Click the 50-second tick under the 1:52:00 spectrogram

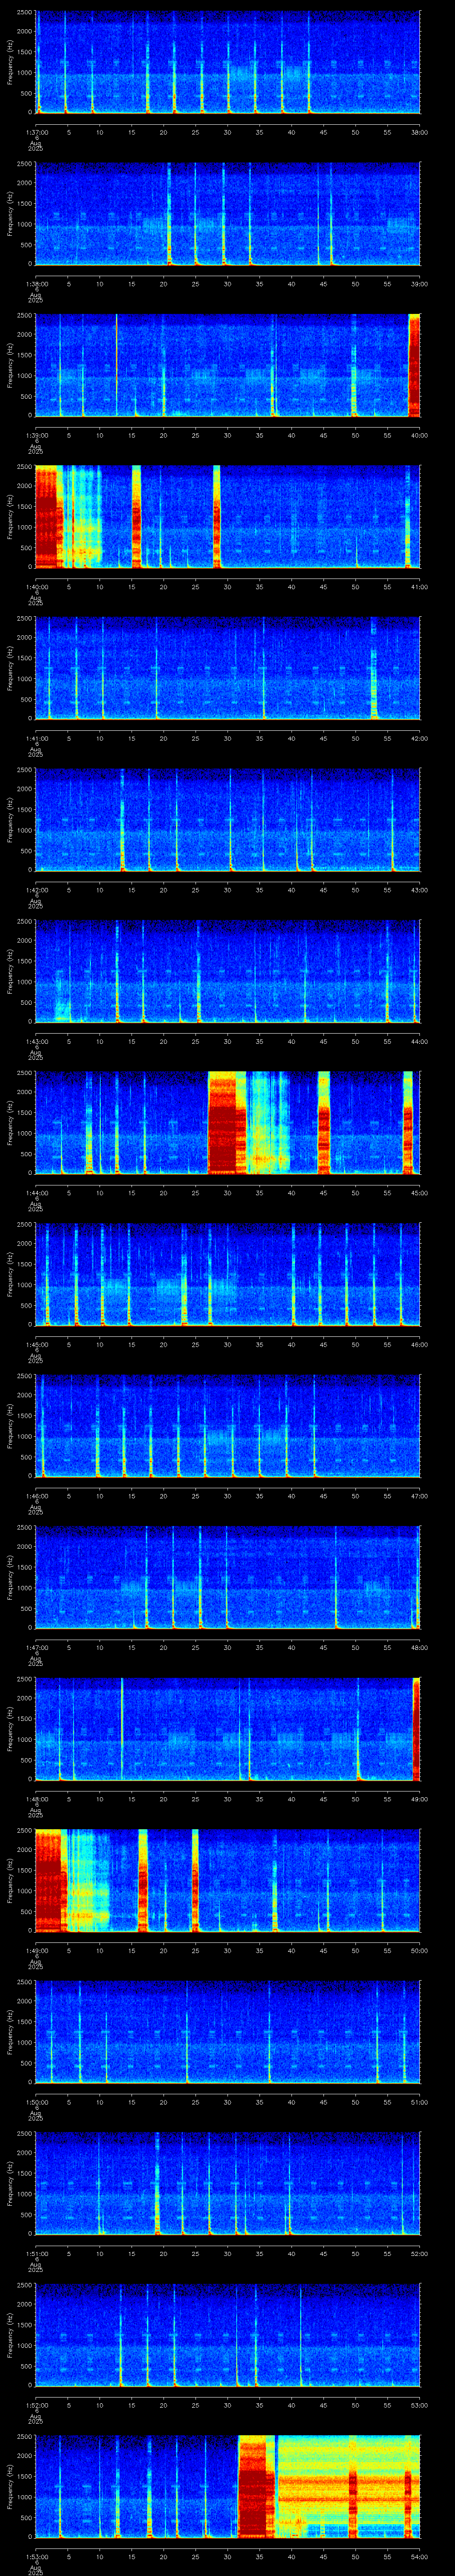coord(356,2404)
